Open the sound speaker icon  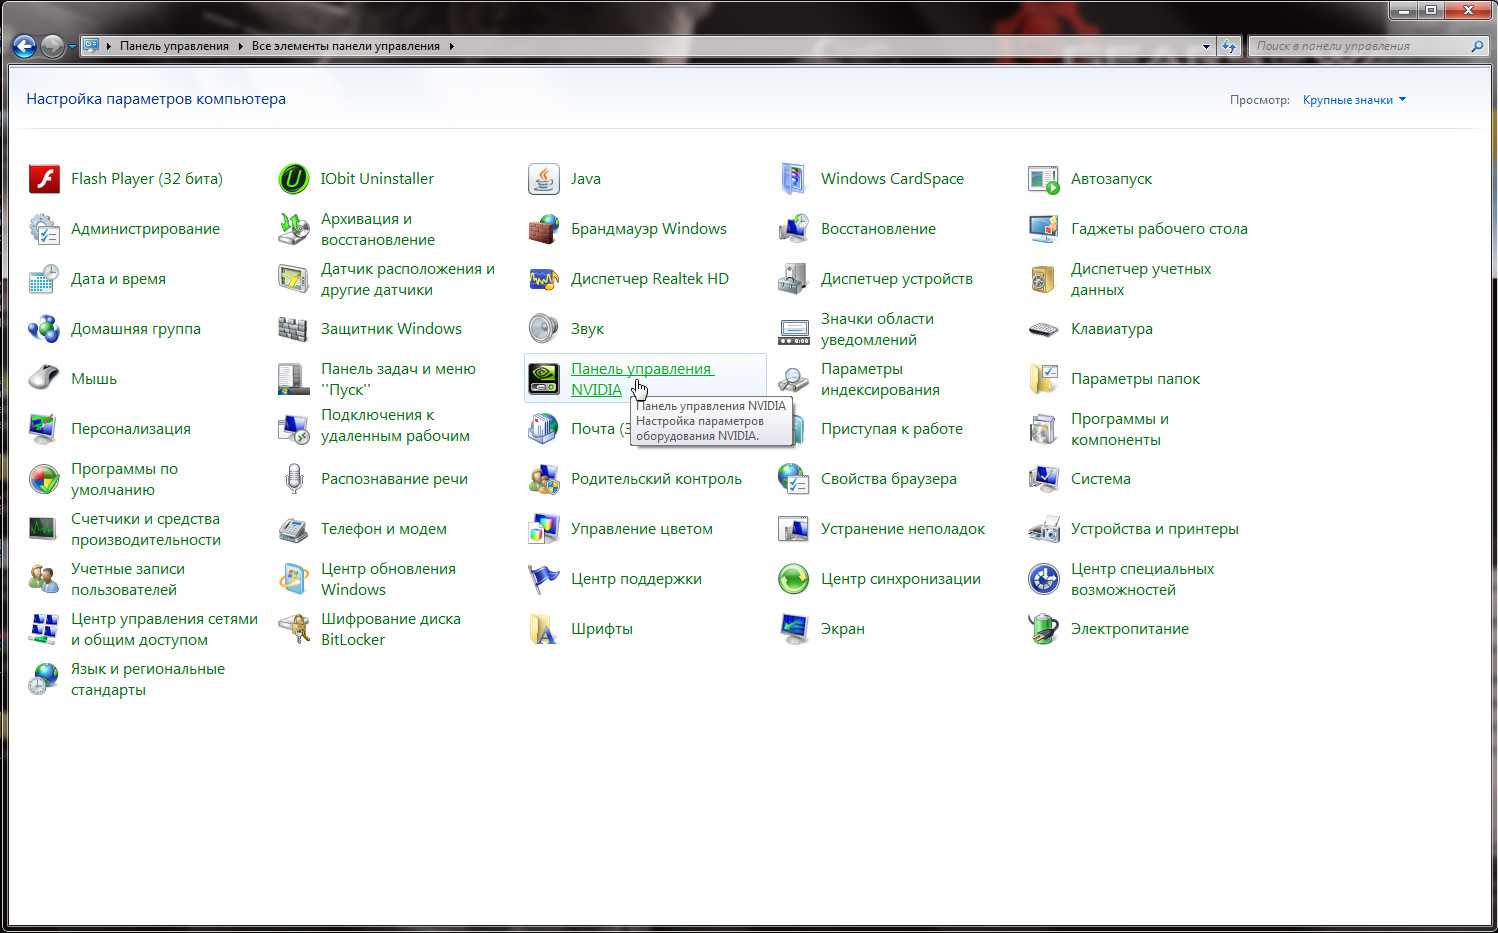point(544,329)
